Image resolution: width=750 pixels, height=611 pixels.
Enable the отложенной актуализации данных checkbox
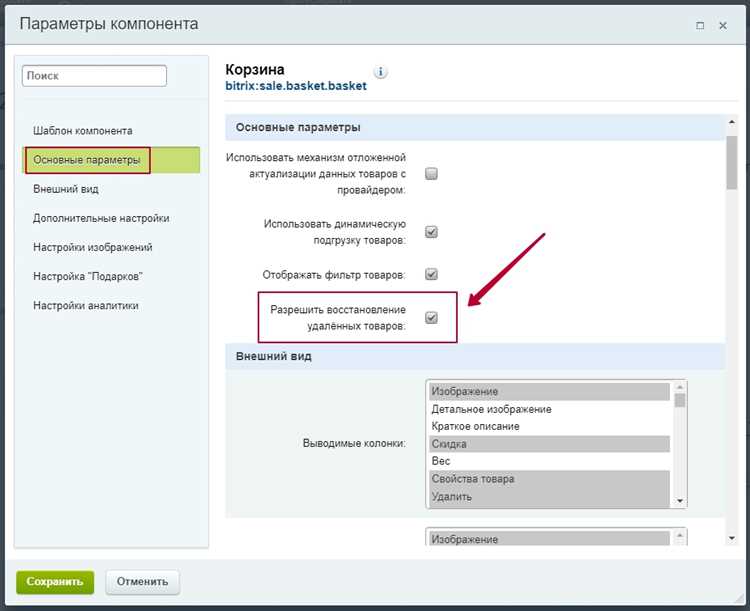click(431, 173)
